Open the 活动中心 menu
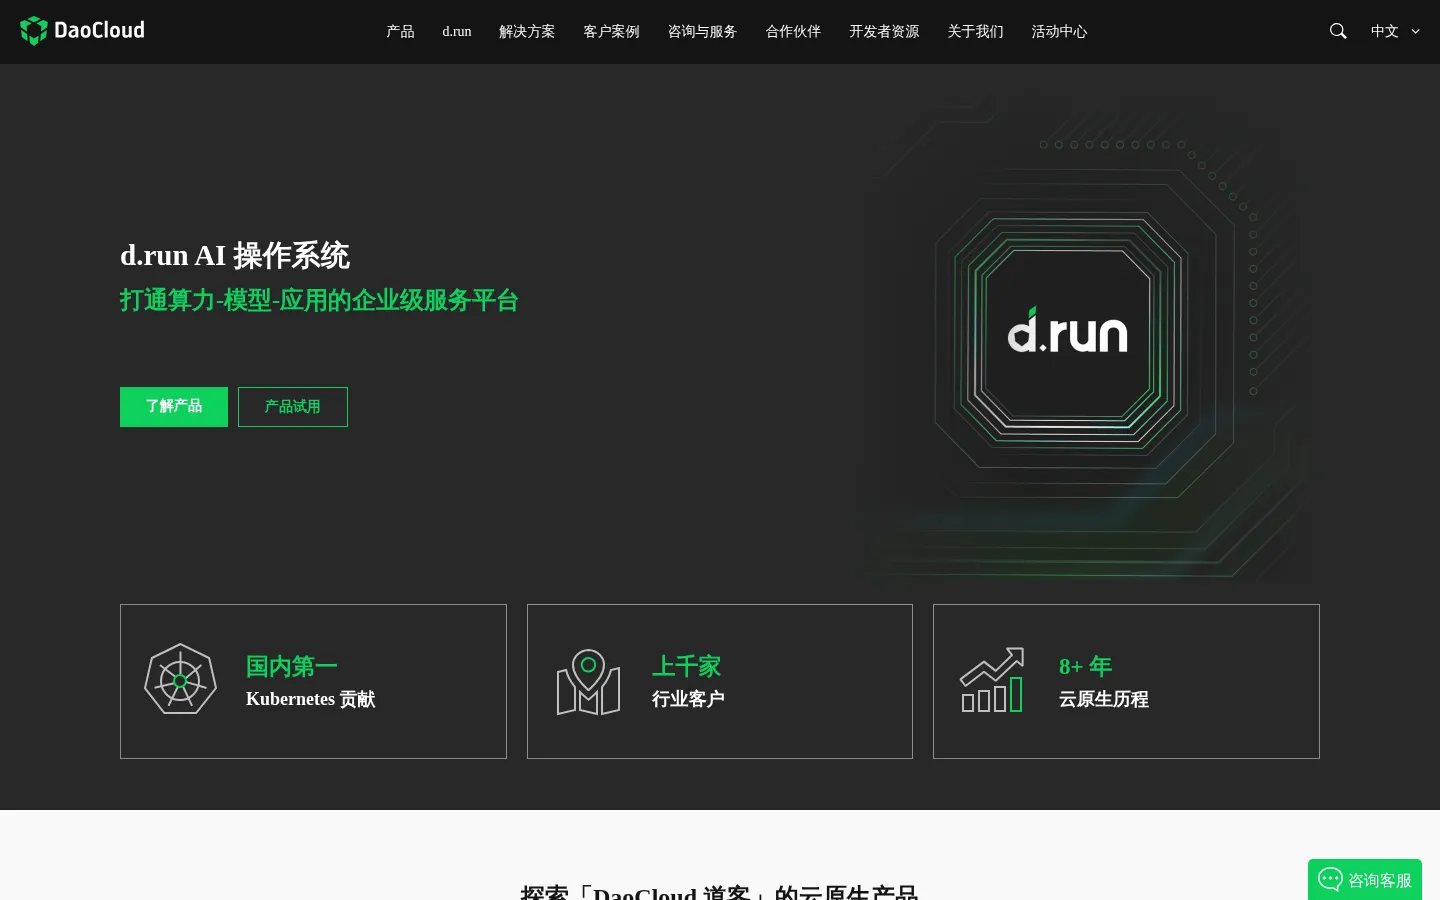 1059,31
